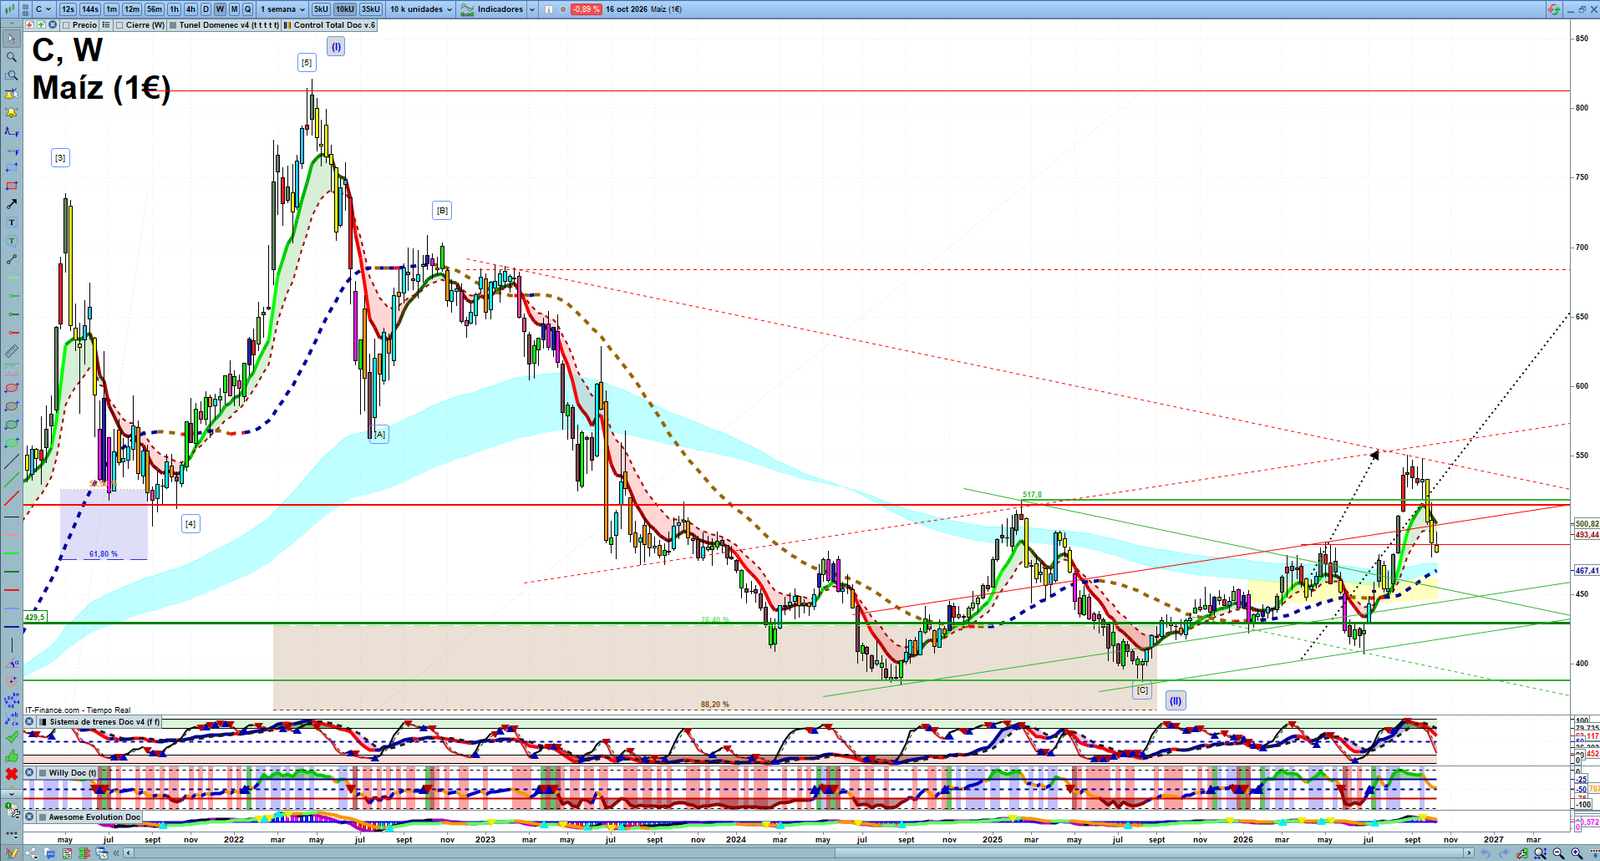Screen dimensions: 1600x861
Task: Open the 1 semana timeframe dropdown
Action: 283,9
